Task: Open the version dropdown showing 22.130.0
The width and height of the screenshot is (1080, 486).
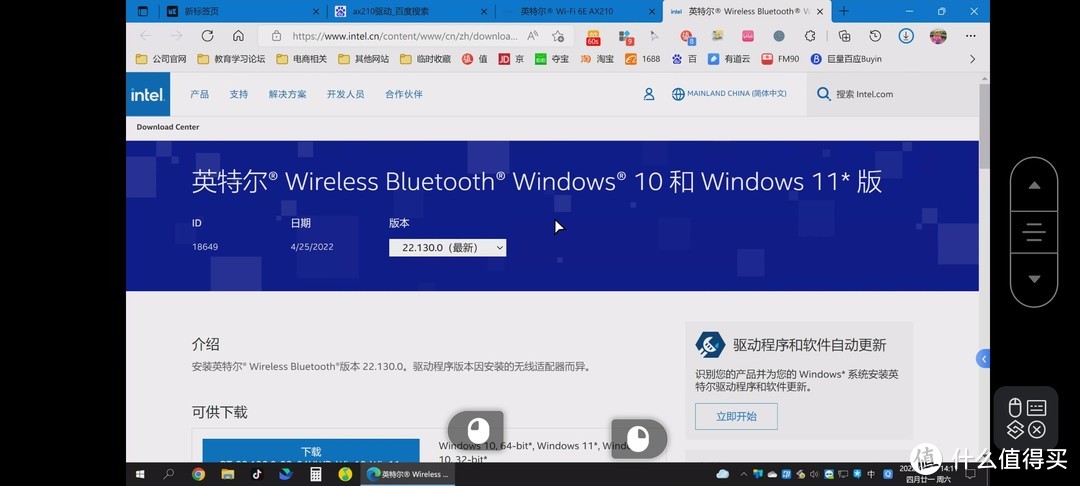Action: [x=448, y=248]
